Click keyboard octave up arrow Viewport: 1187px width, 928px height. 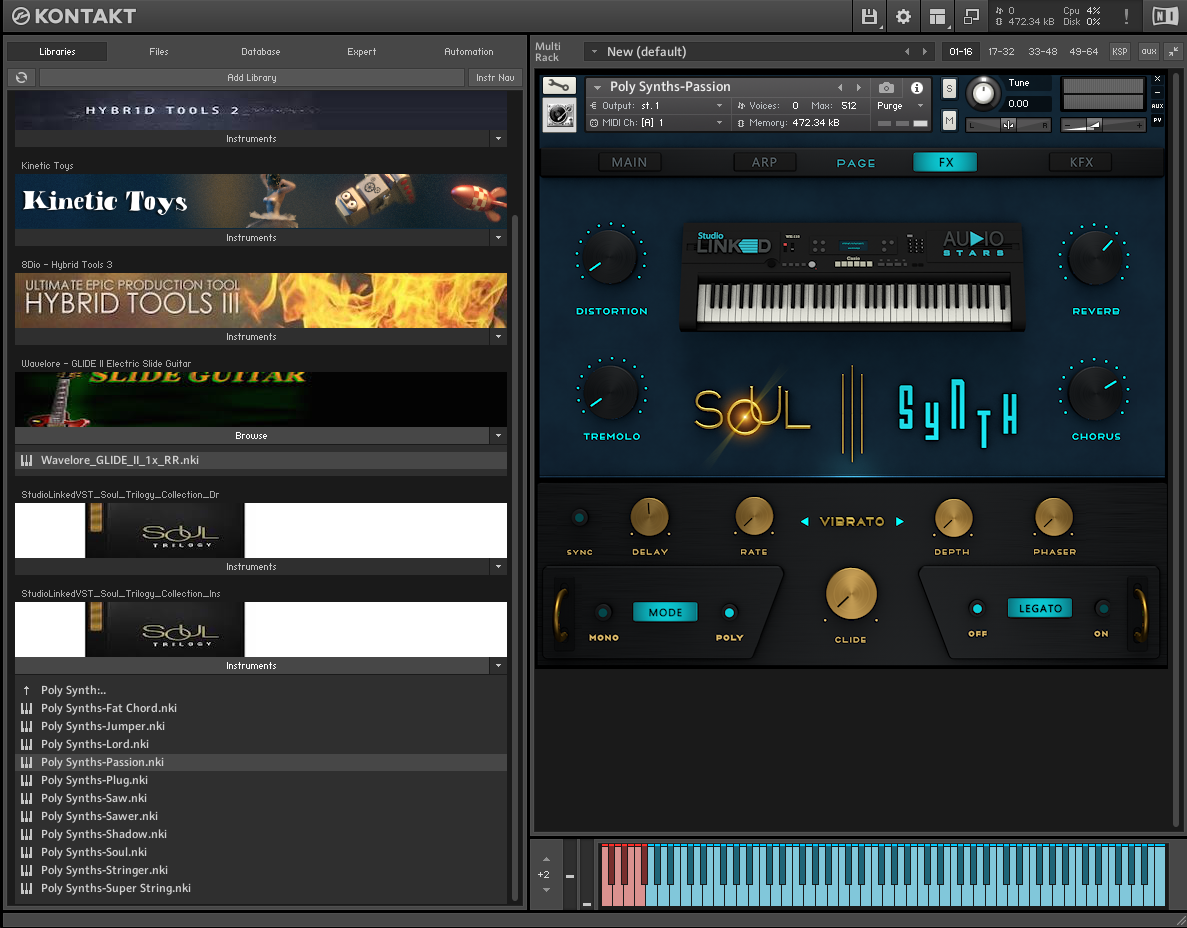(x=547, y=859)
